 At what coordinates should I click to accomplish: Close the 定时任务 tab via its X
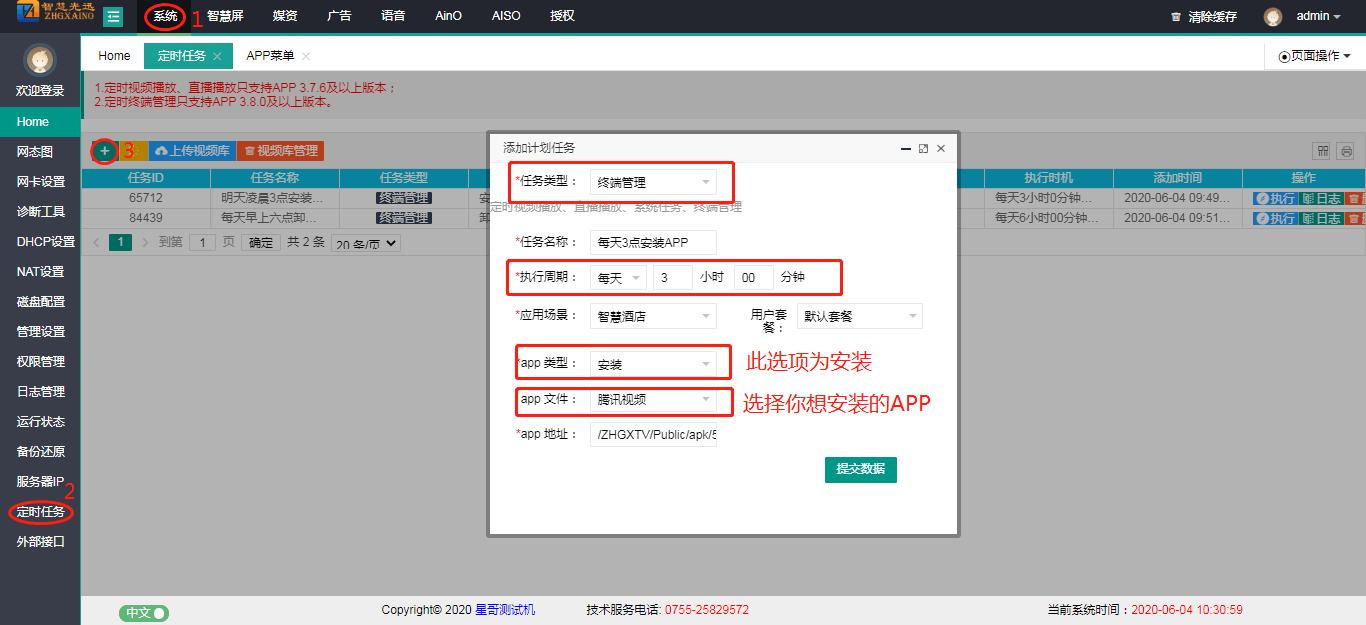(217, 56)
